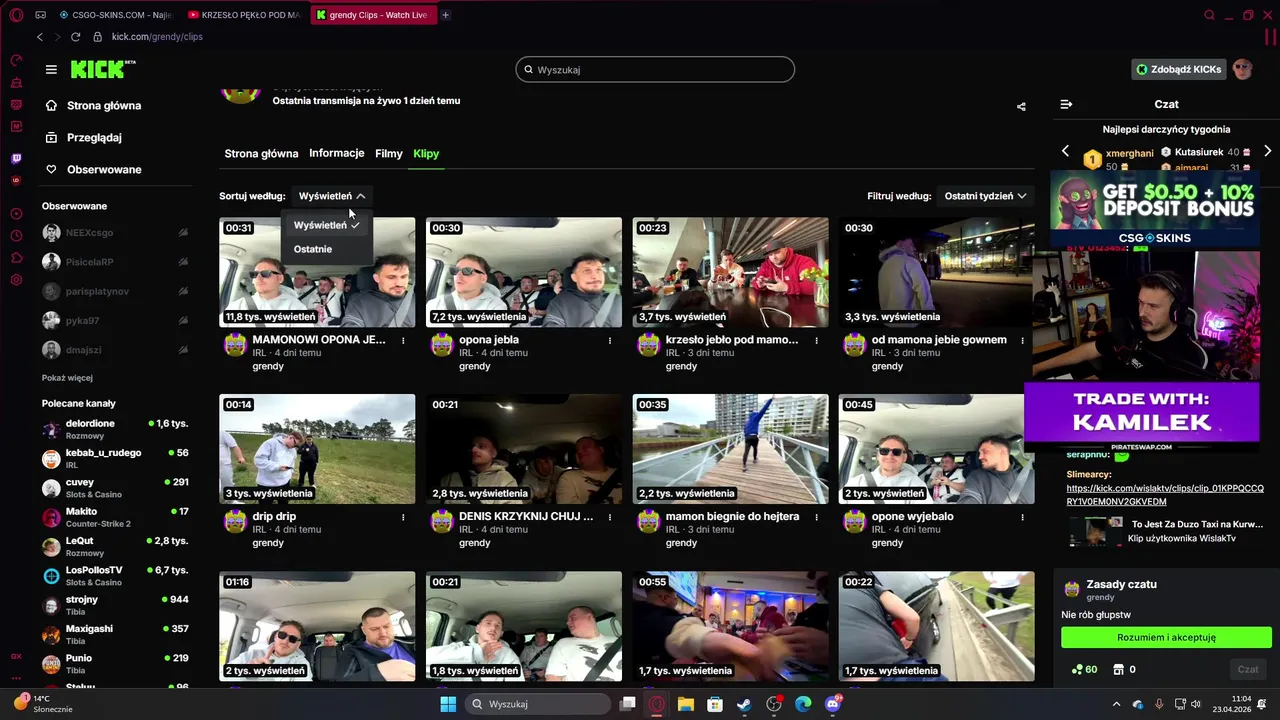Accept chat rules with Rozumiem i akceptuję

(x=1166, y=637)
